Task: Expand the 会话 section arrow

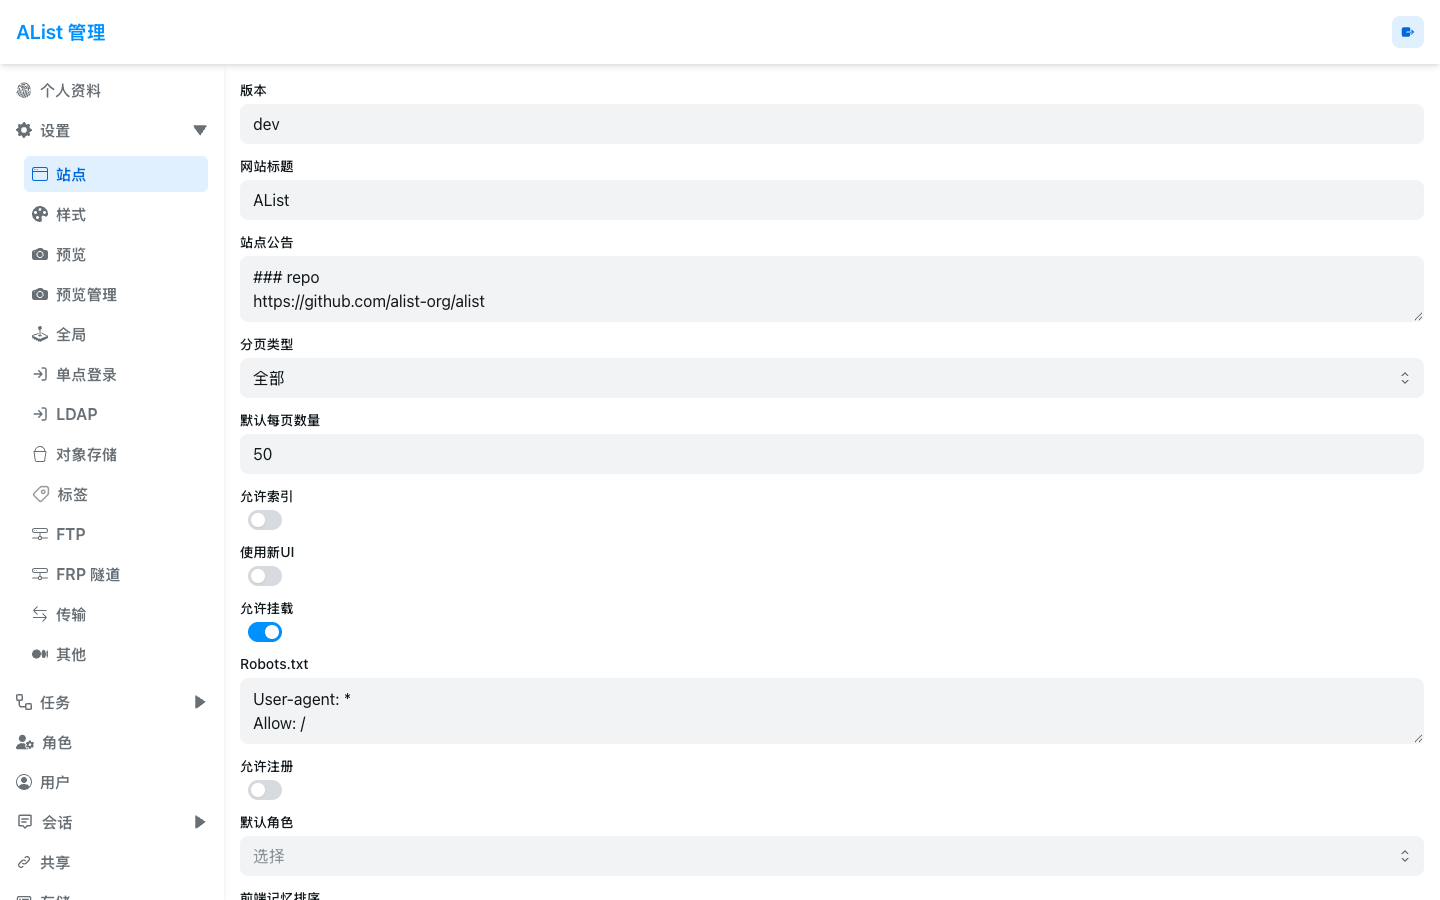Action: (x=200, y=822)
